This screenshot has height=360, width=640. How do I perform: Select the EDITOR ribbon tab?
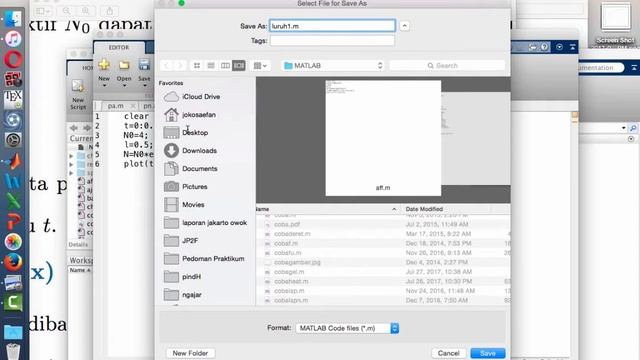click(119, 47)
